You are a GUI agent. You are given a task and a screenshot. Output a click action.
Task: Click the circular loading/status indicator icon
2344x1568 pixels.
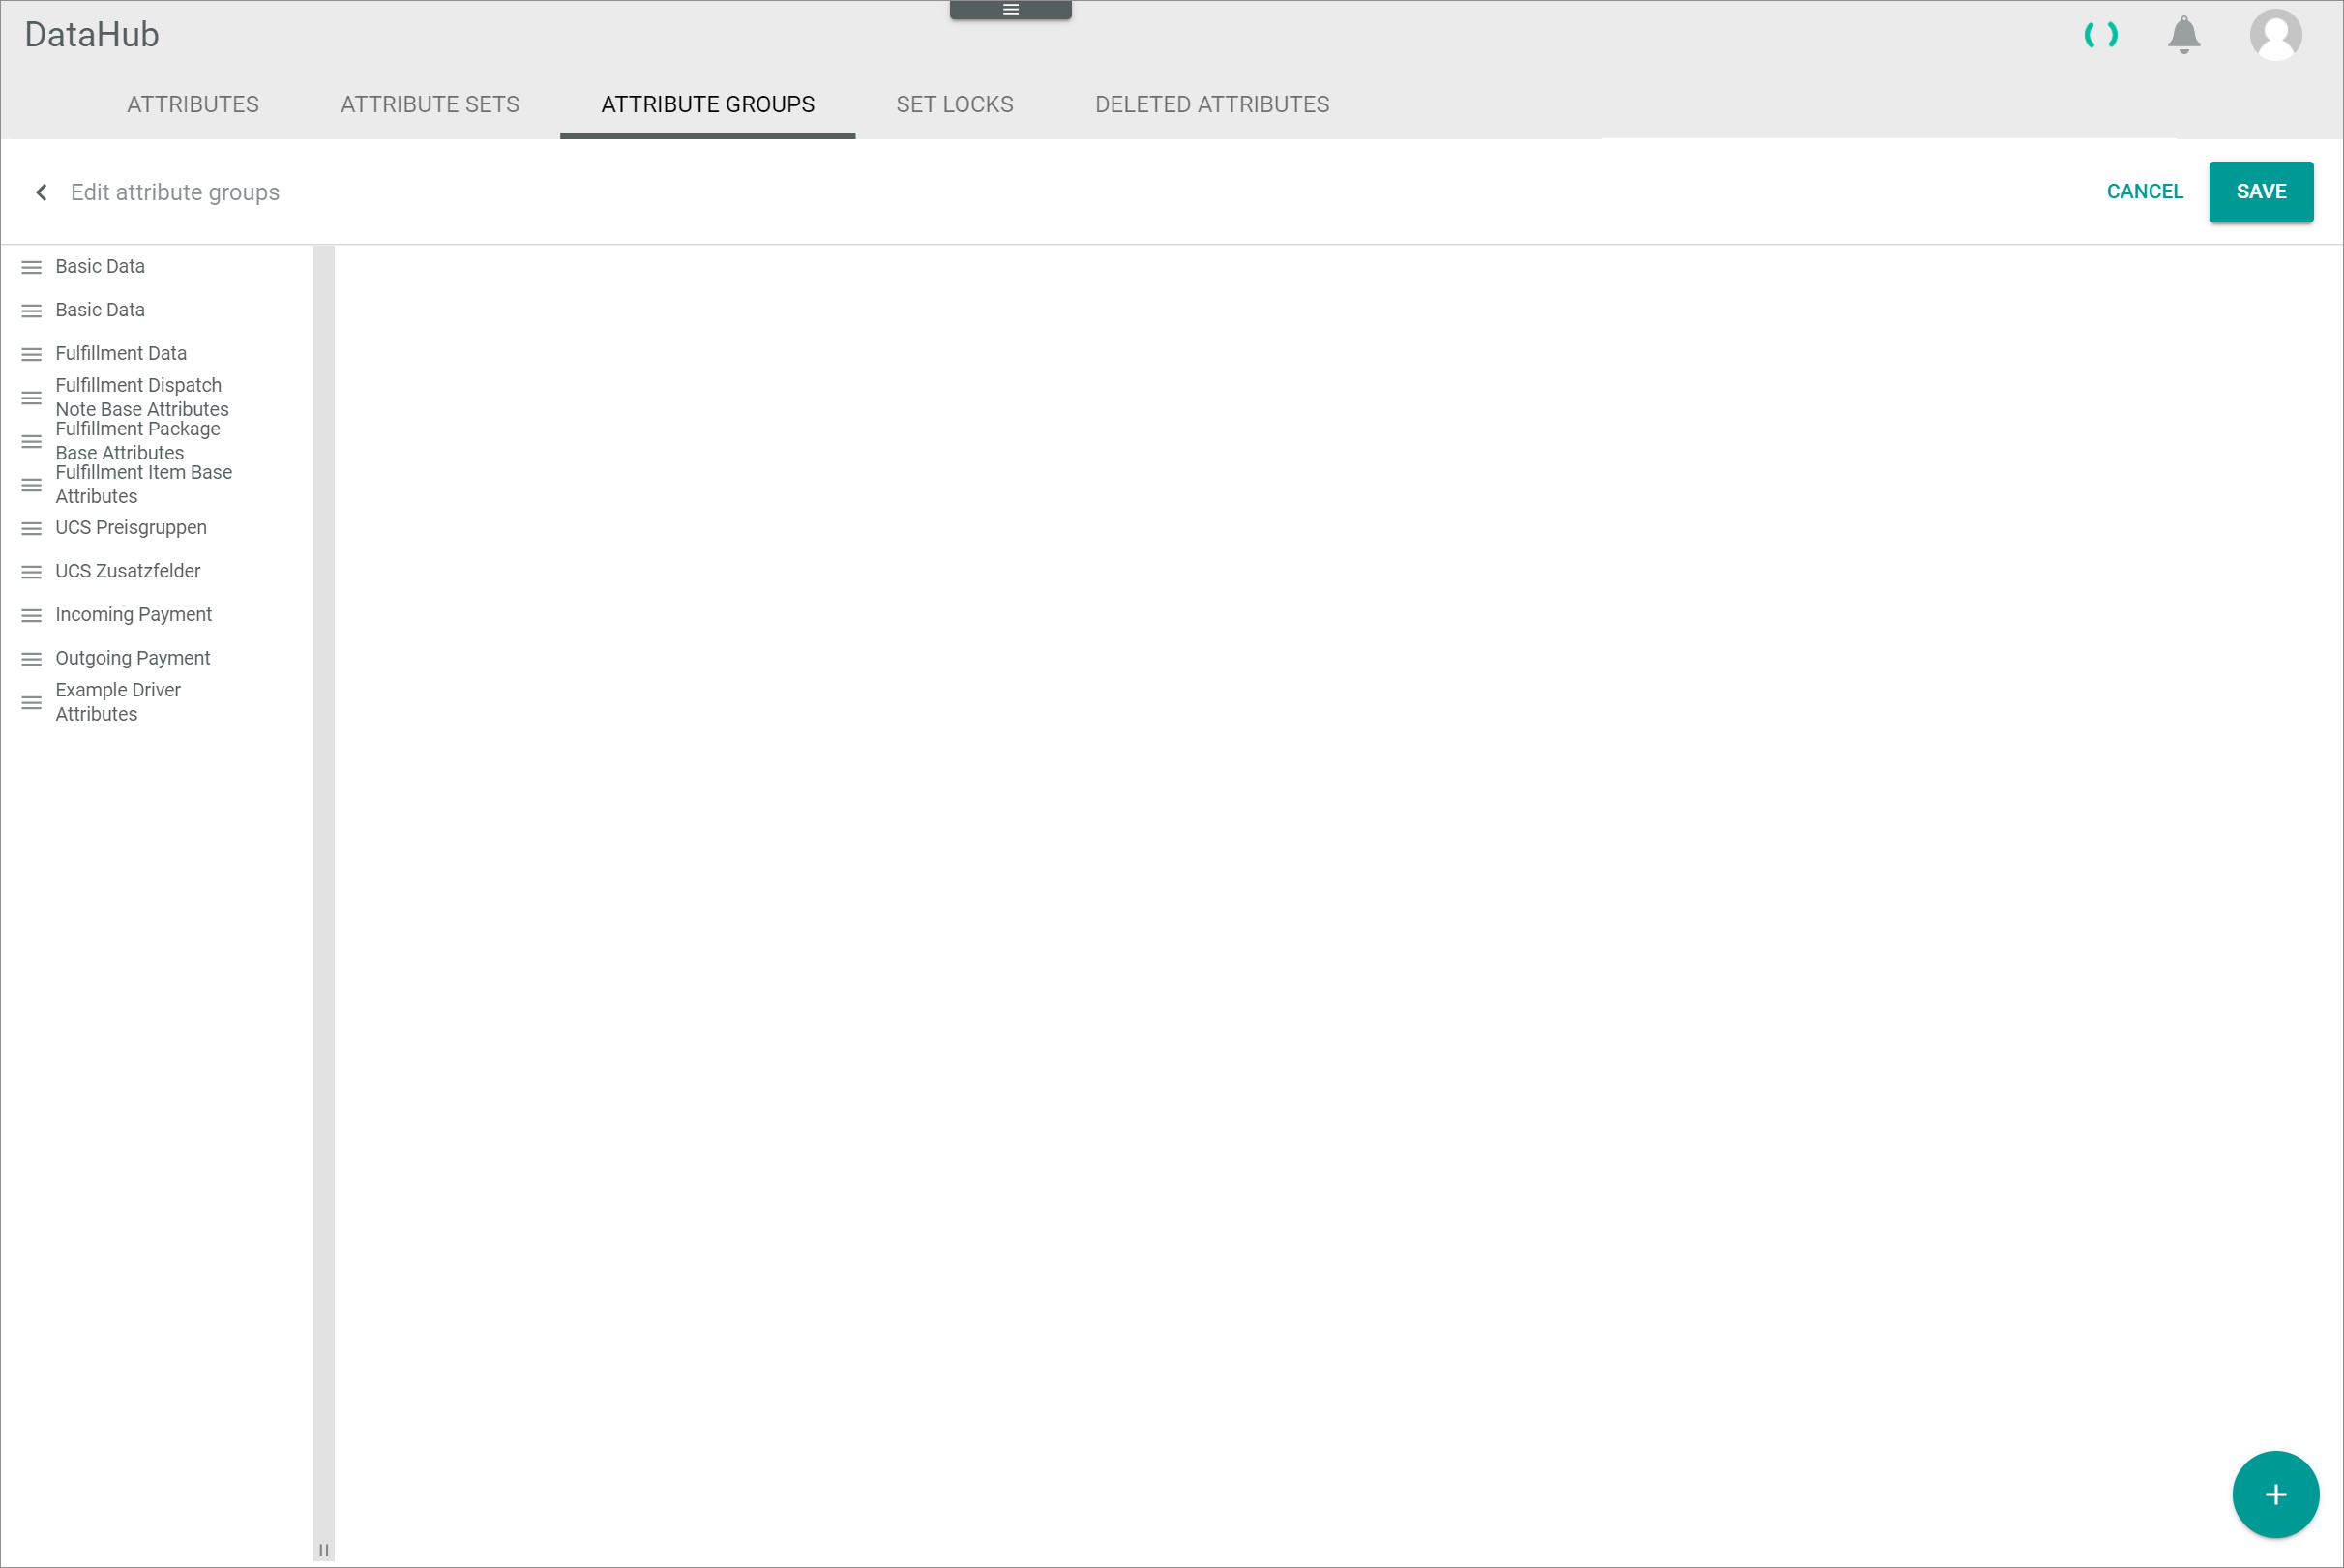click(x=2101, y=33)
